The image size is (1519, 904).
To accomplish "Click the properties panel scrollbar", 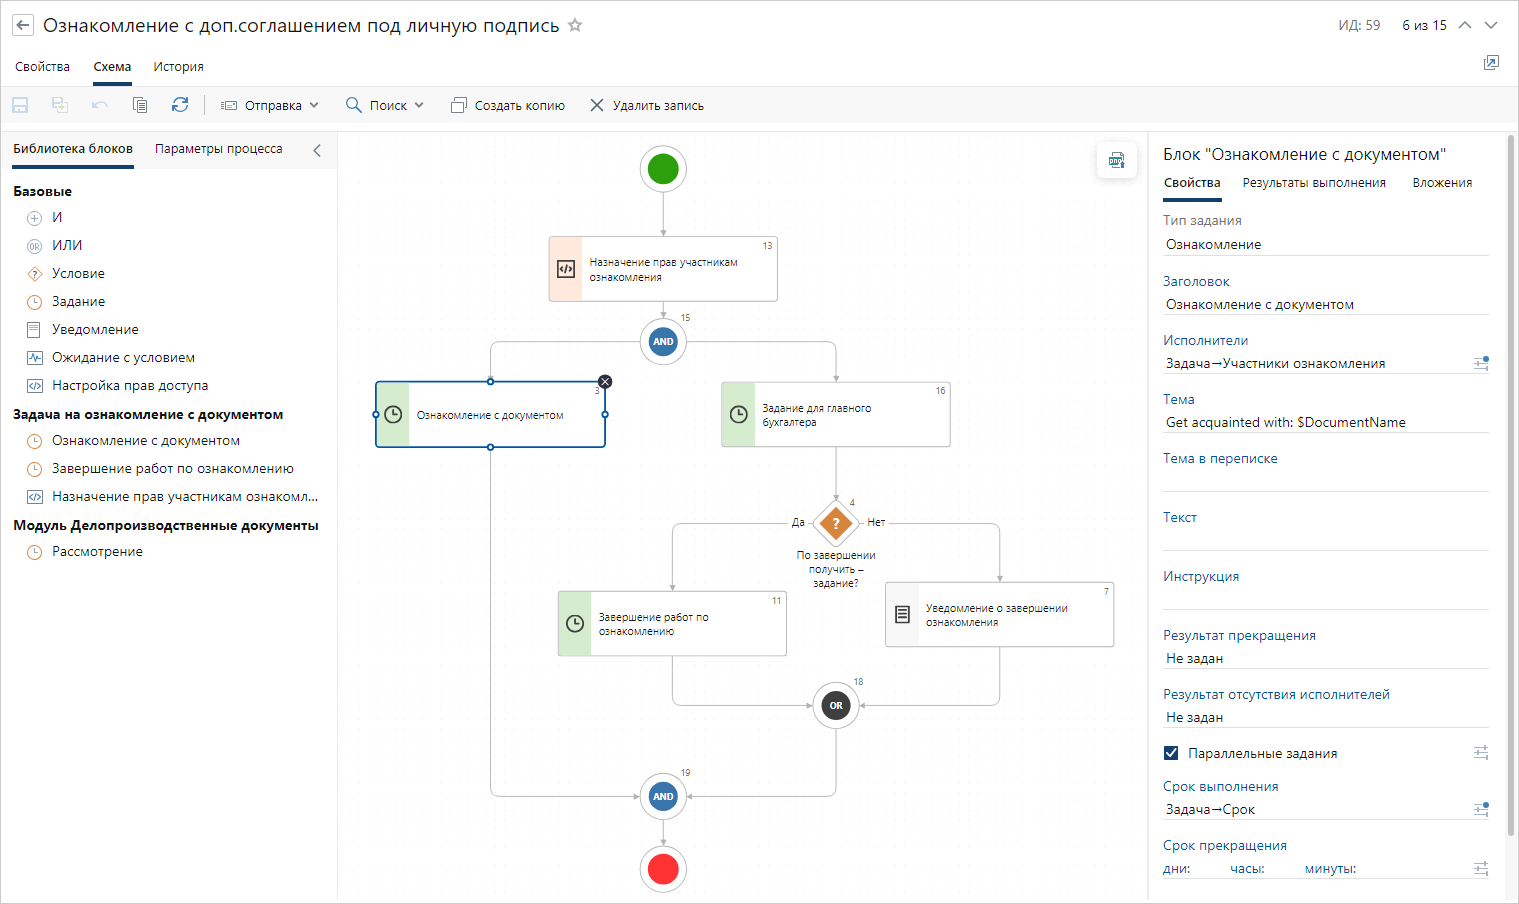I will point(1510,488).
